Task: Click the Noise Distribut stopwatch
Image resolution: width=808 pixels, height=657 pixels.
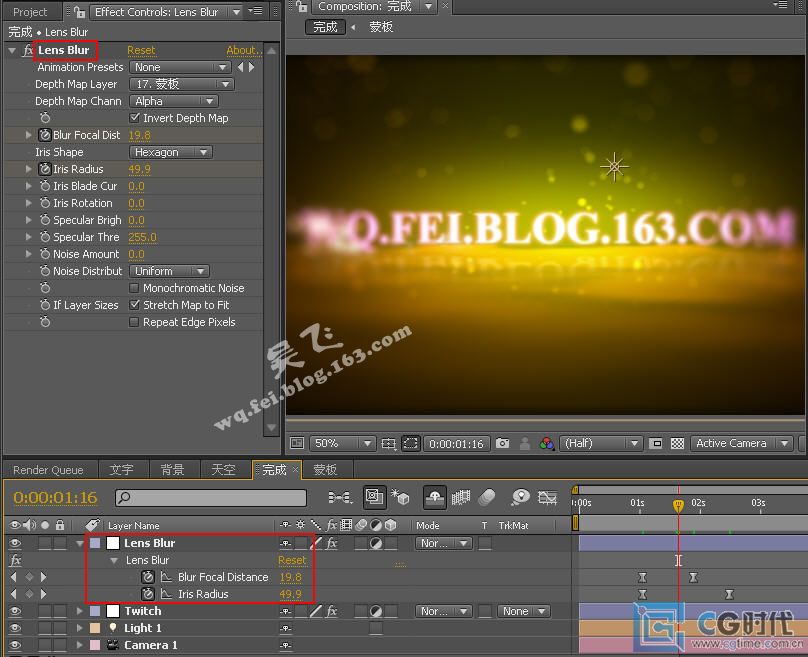Action: tap(45, 271)
